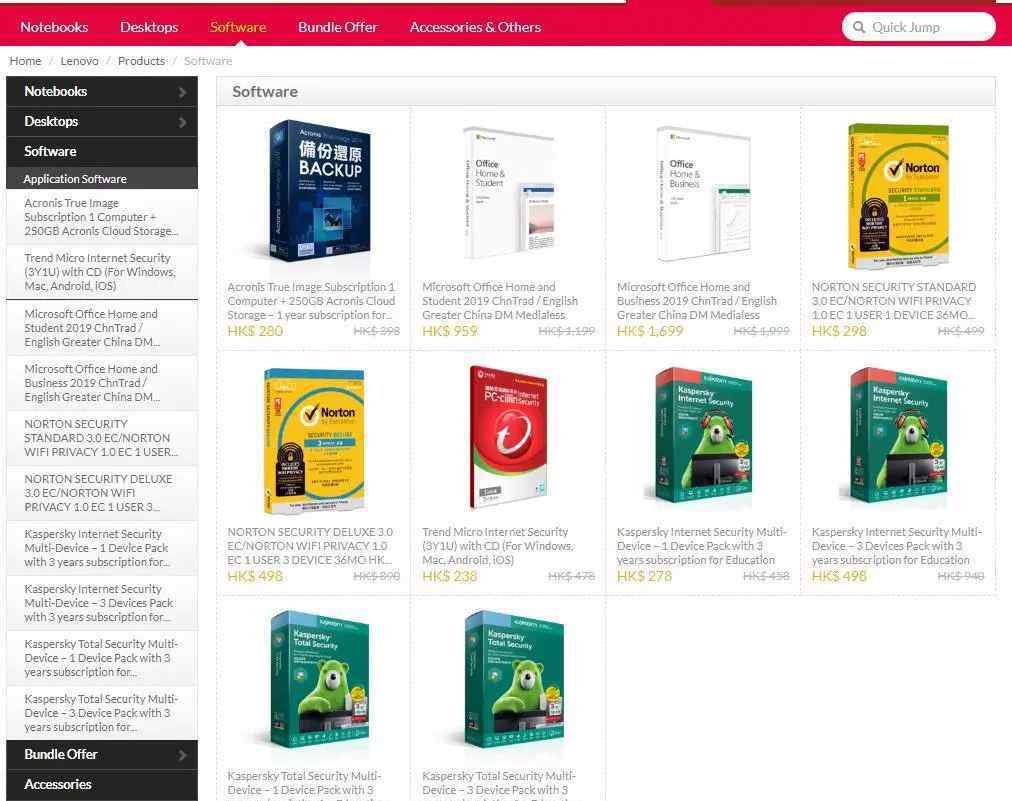This screenshot has height=801, width=1012.
Task: Click the Office Home & Student box image
Action: (x=509, y=192)
